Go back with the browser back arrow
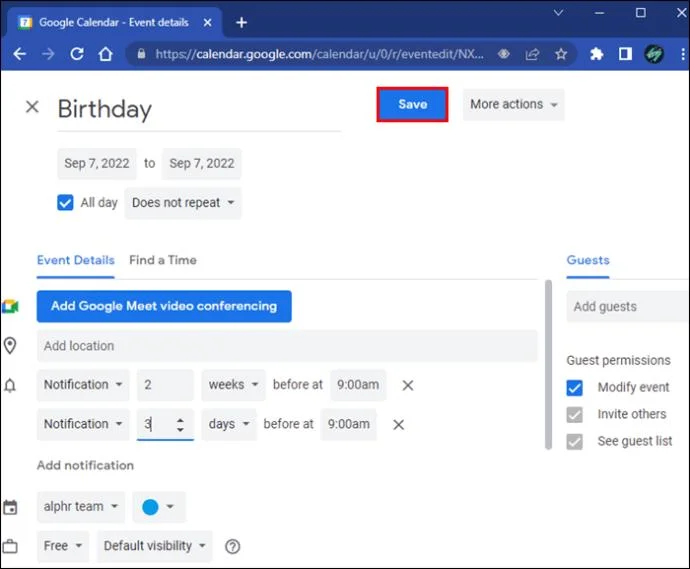 tap(20, 54)
